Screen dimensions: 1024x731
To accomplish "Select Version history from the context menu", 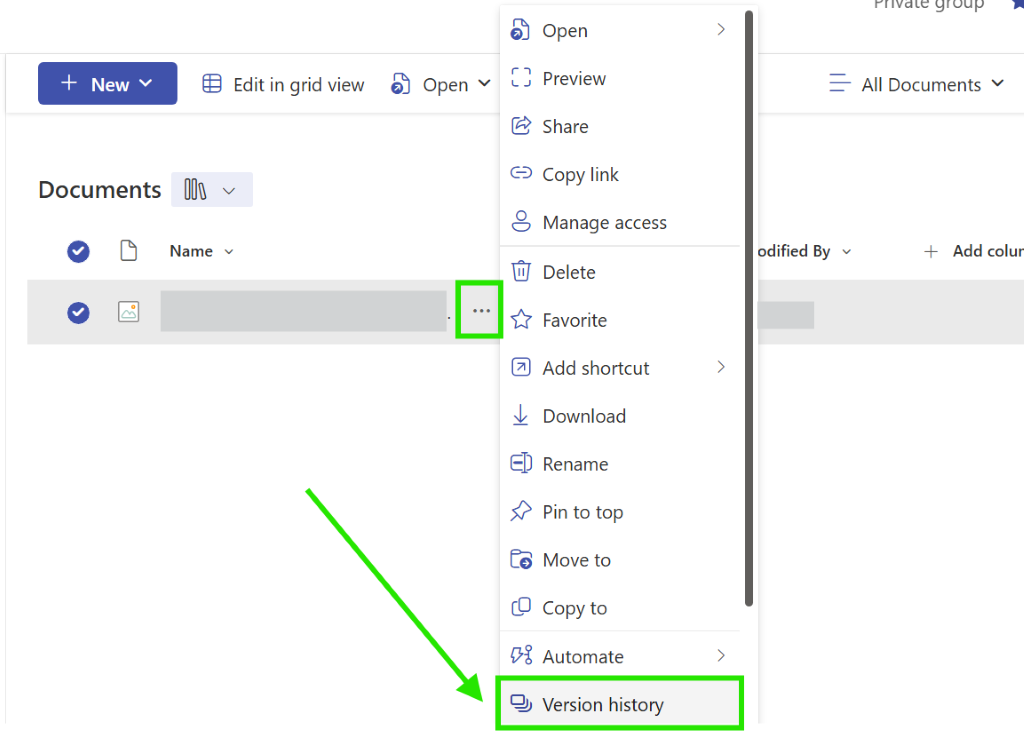I will pyautogui.click(x=620, y=704).
